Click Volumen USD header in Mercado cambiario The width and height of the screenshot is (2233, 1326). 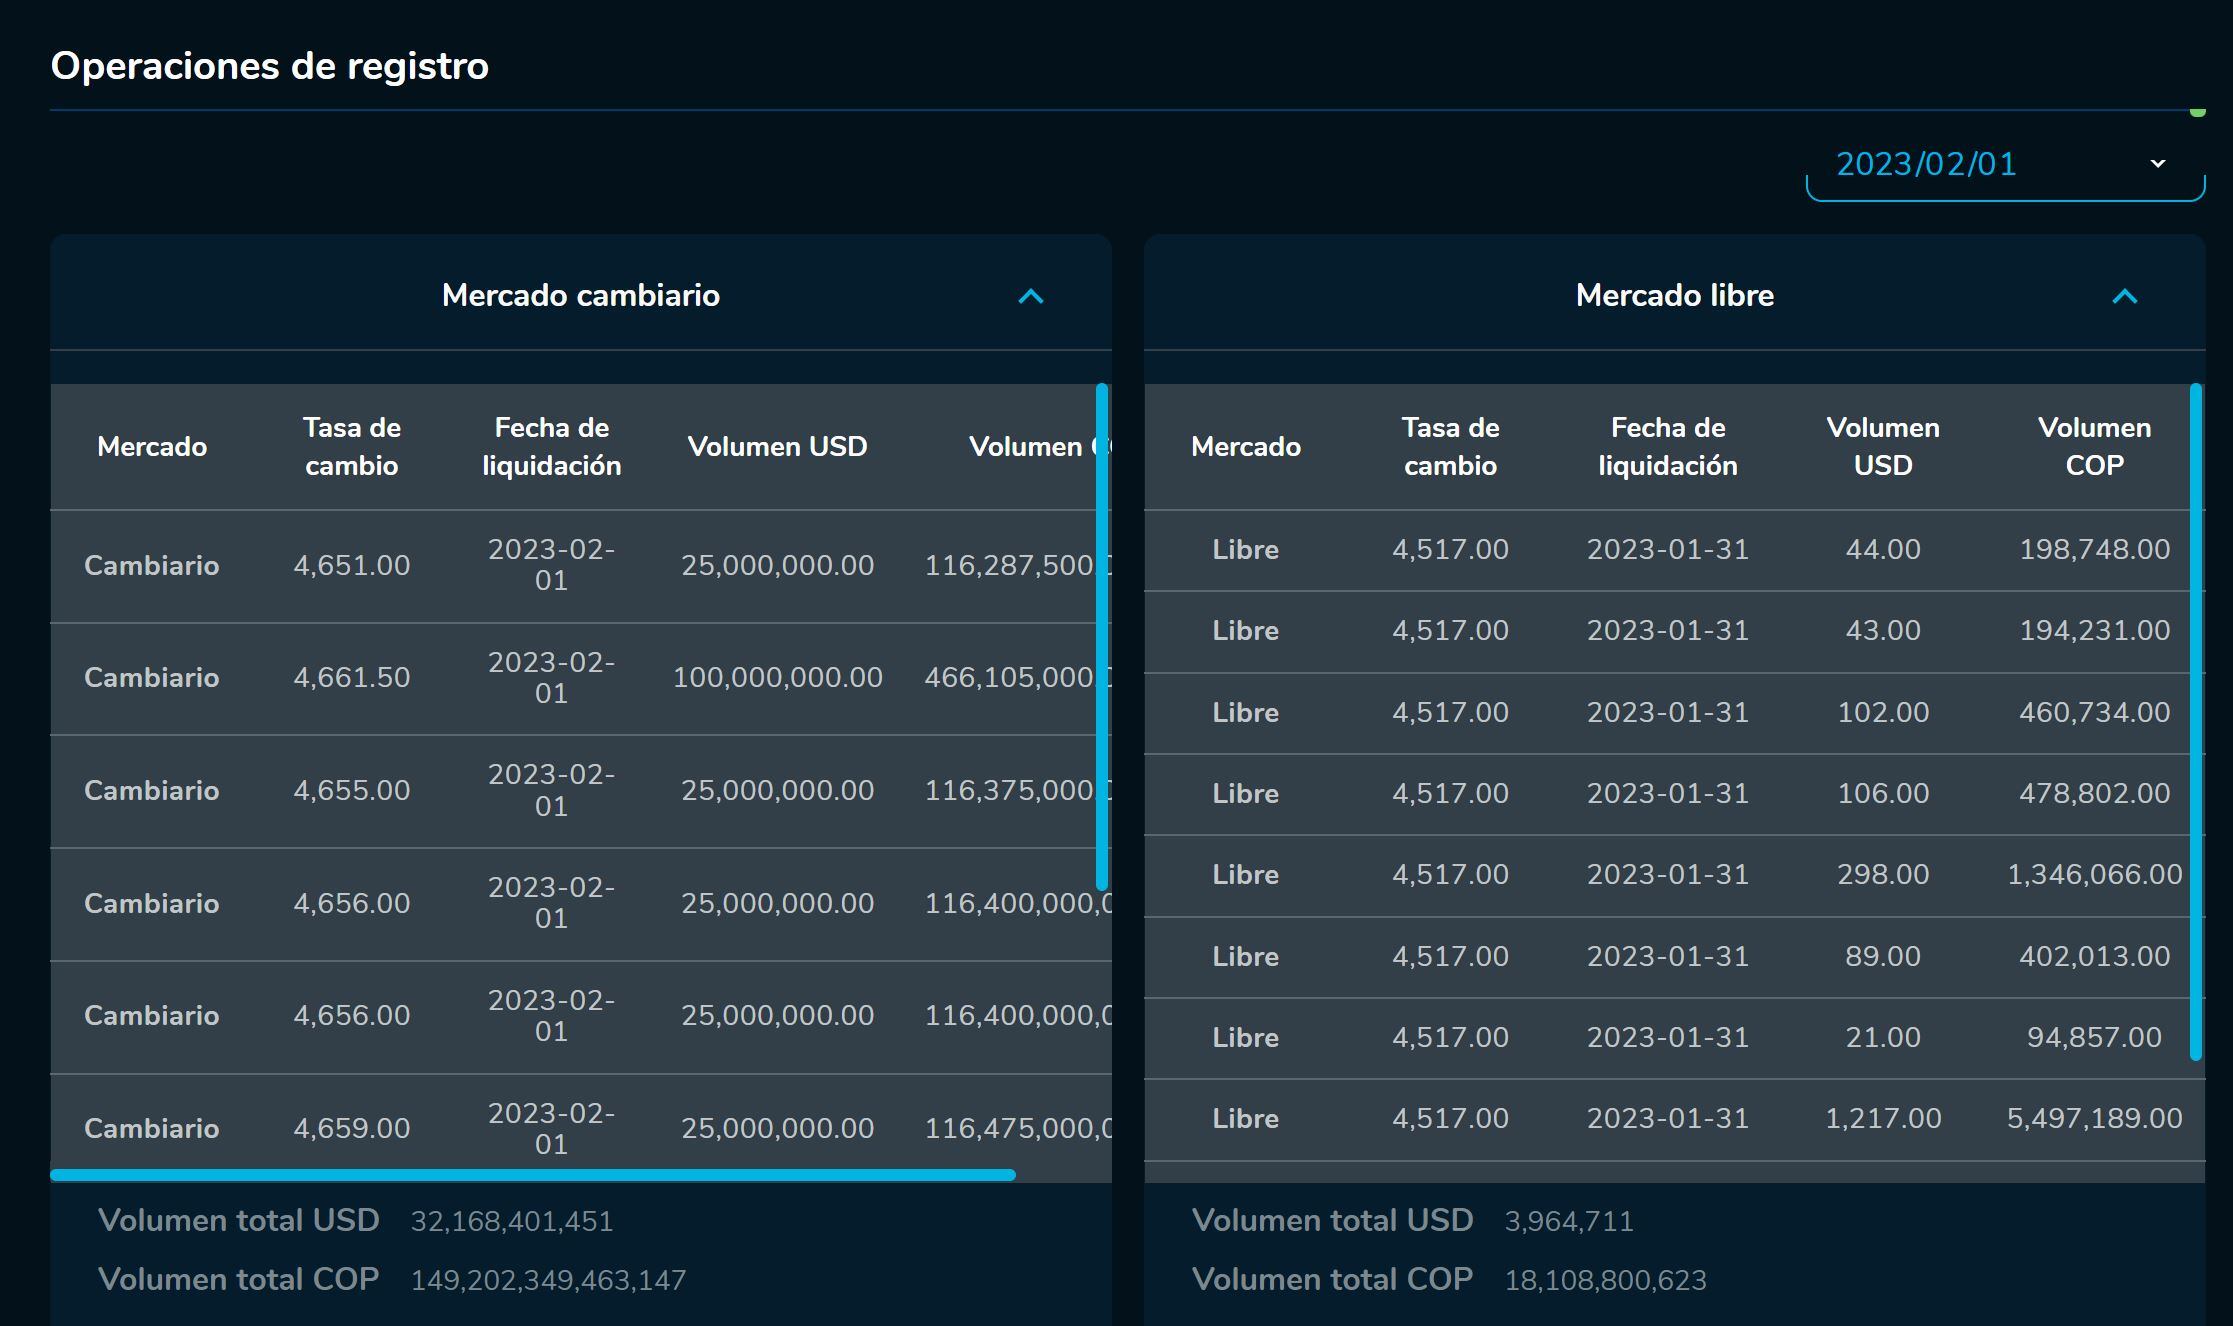pyautogui.click(x=777, y=446)
